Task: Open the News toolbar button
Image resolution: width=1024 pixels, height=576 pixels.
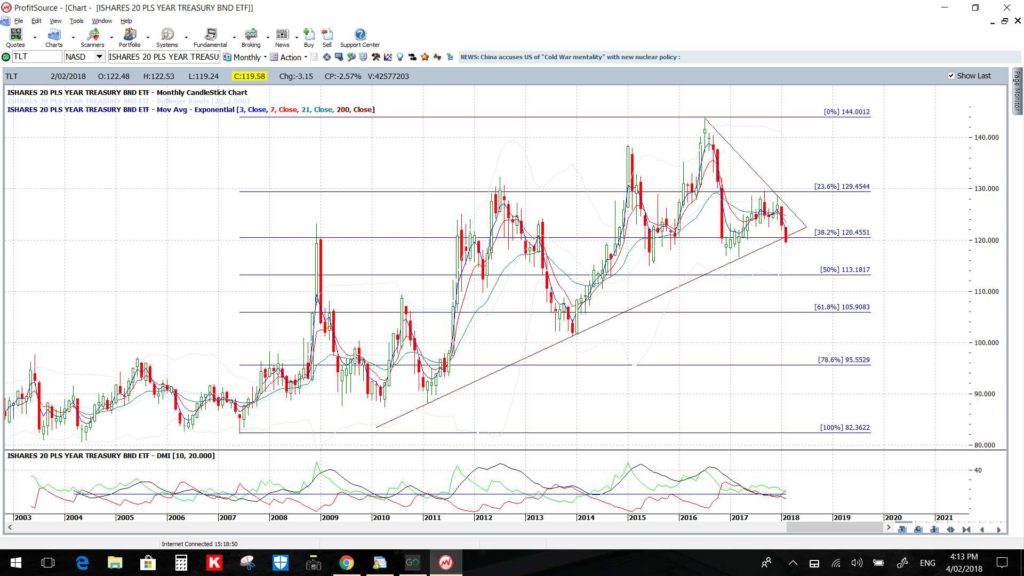Action: (282, 38)
